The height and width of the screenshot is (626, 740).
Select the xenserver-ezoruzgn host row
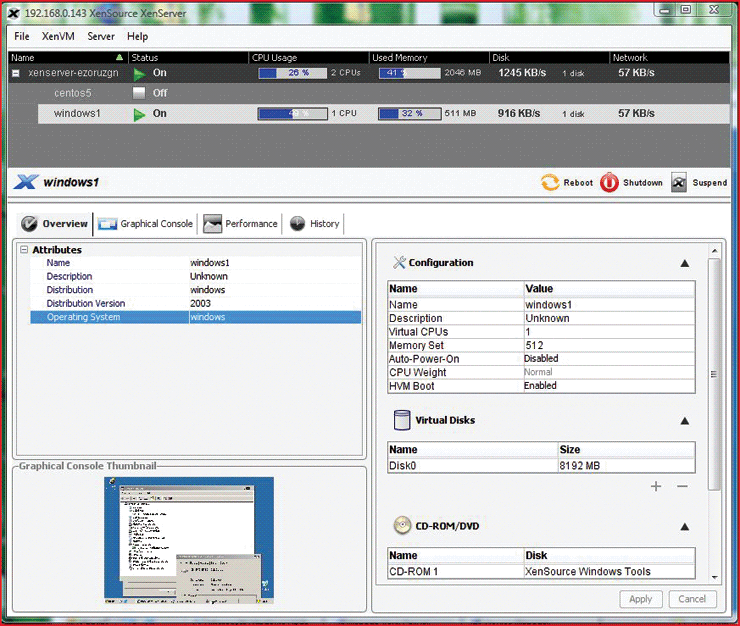[x=370, y=73]
